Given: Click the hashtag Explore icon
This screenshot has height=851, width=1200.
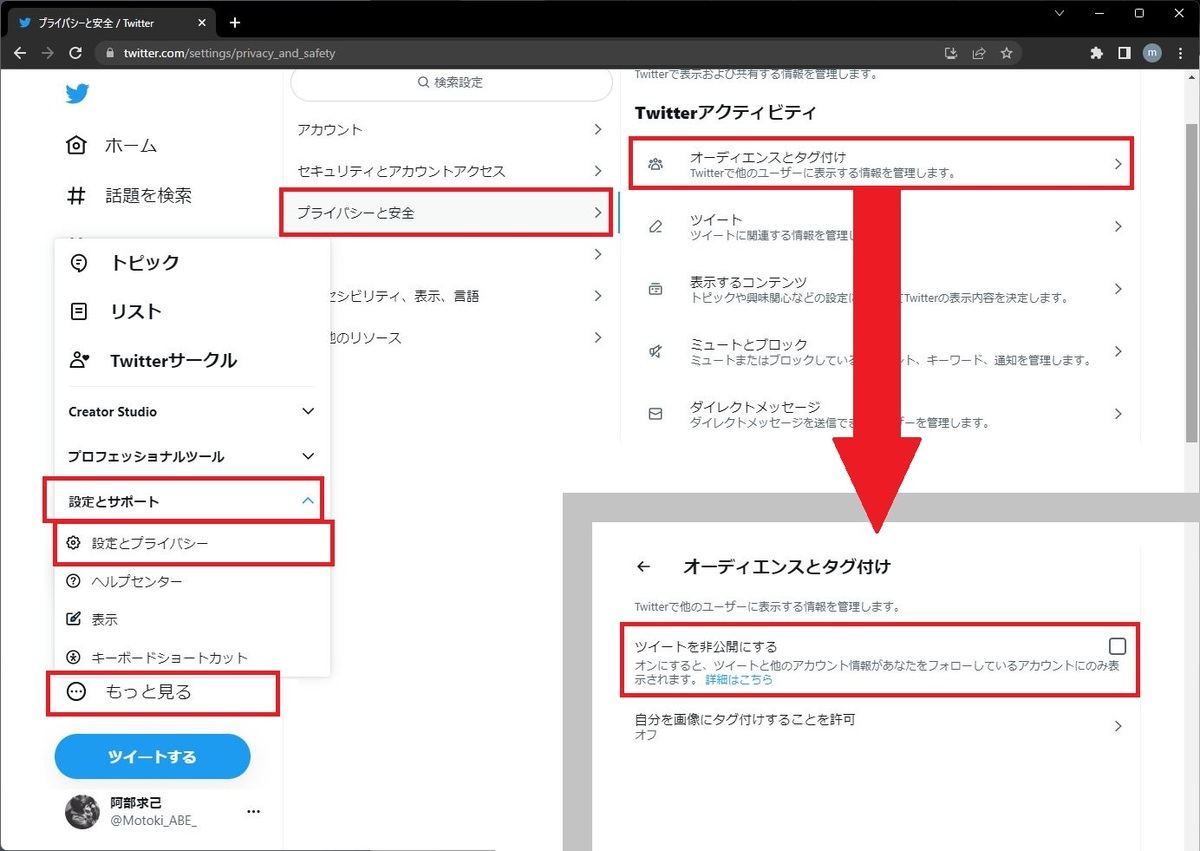Looking at the screenshot, I should 77,196.
